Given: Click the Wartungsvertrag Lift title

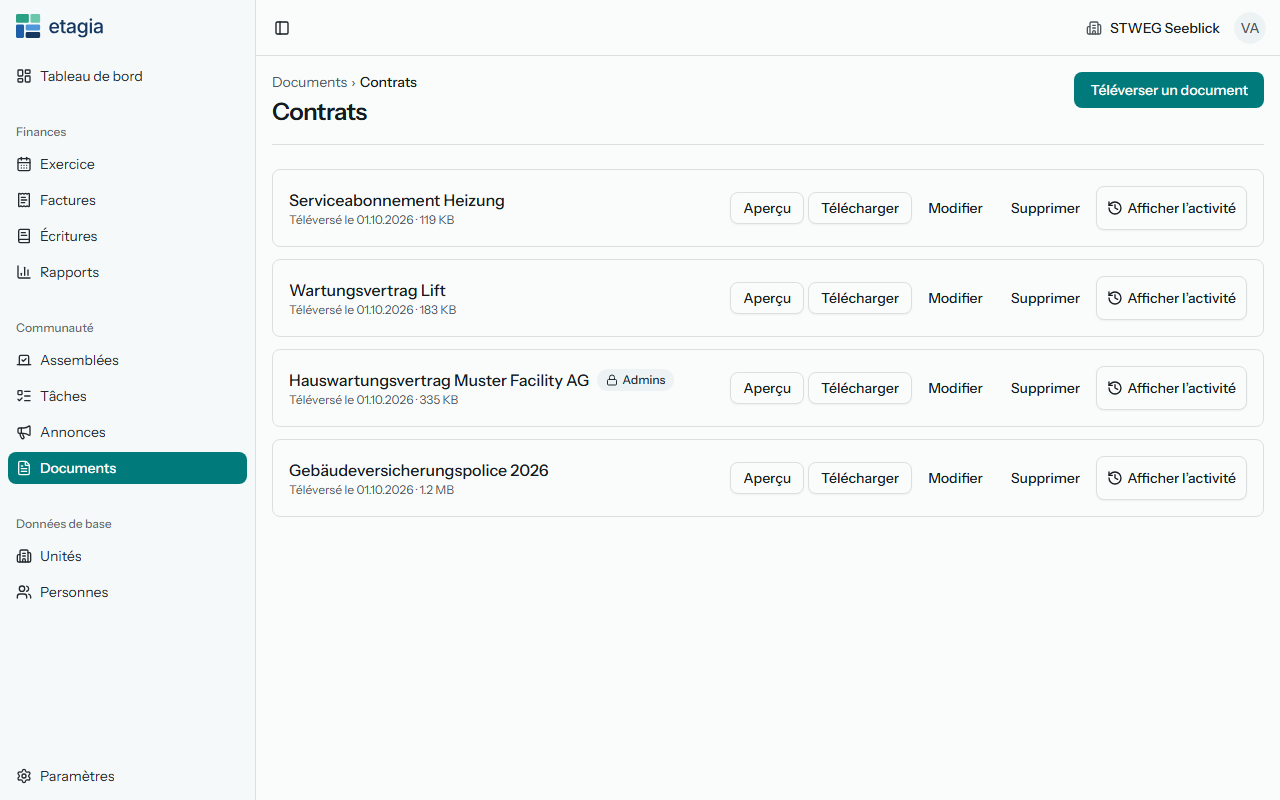Looking at the screenshot, I should [367, 290].
